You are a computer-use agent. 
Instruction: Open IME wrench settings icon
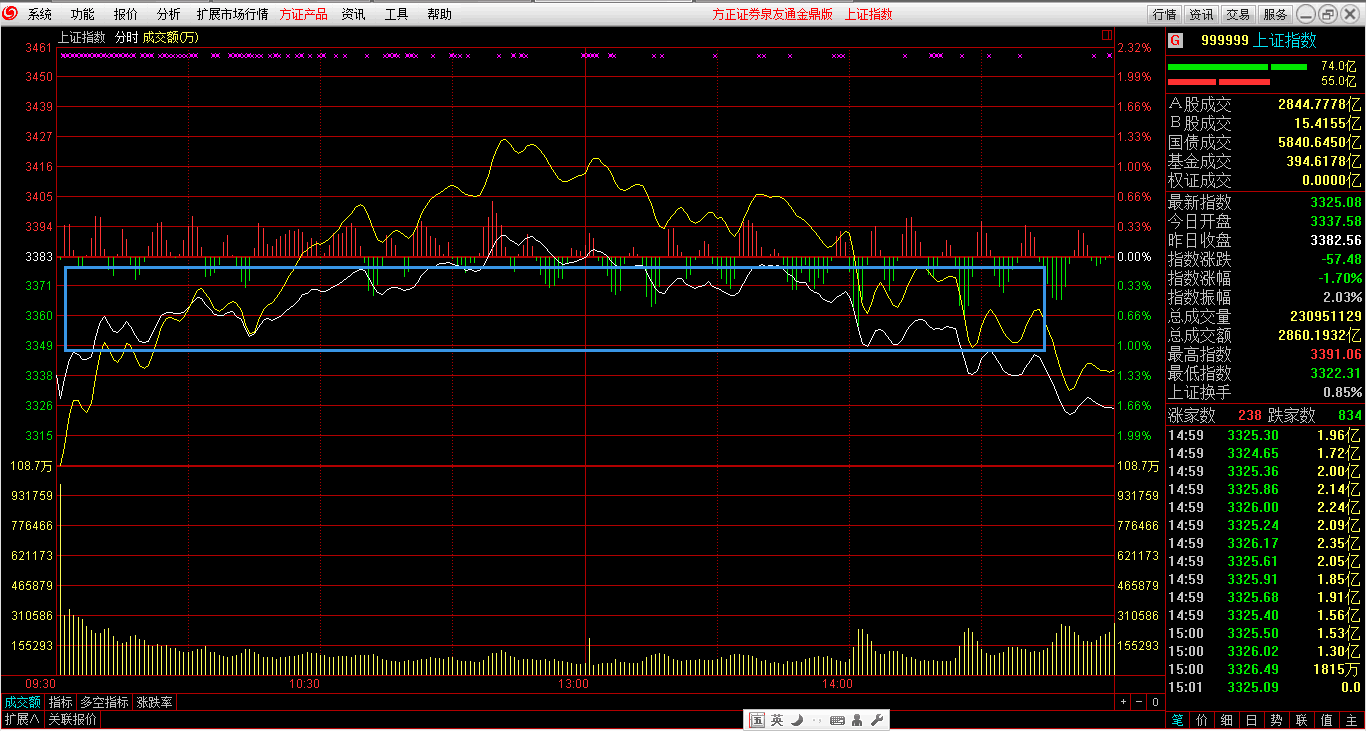click(877, 720)
